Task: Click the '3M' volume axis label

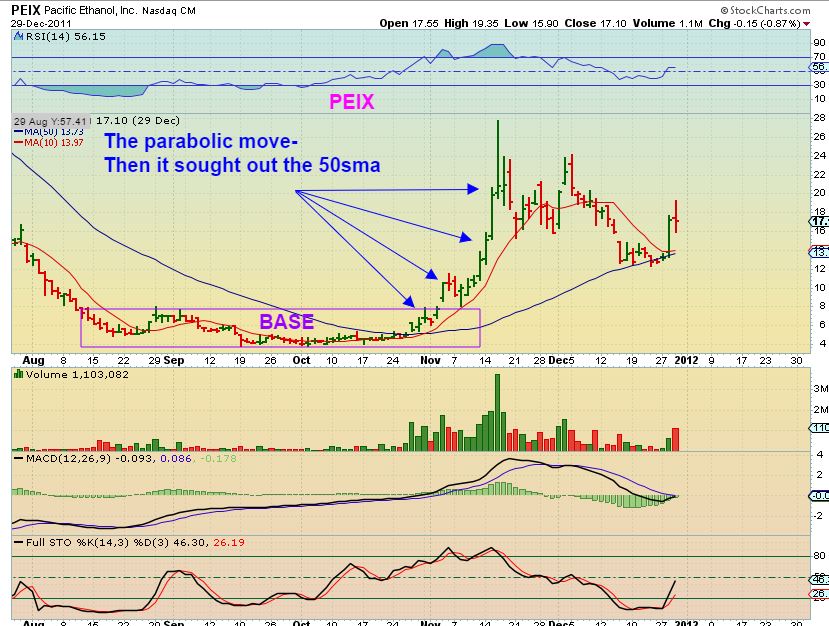Action: coord(821,389)
